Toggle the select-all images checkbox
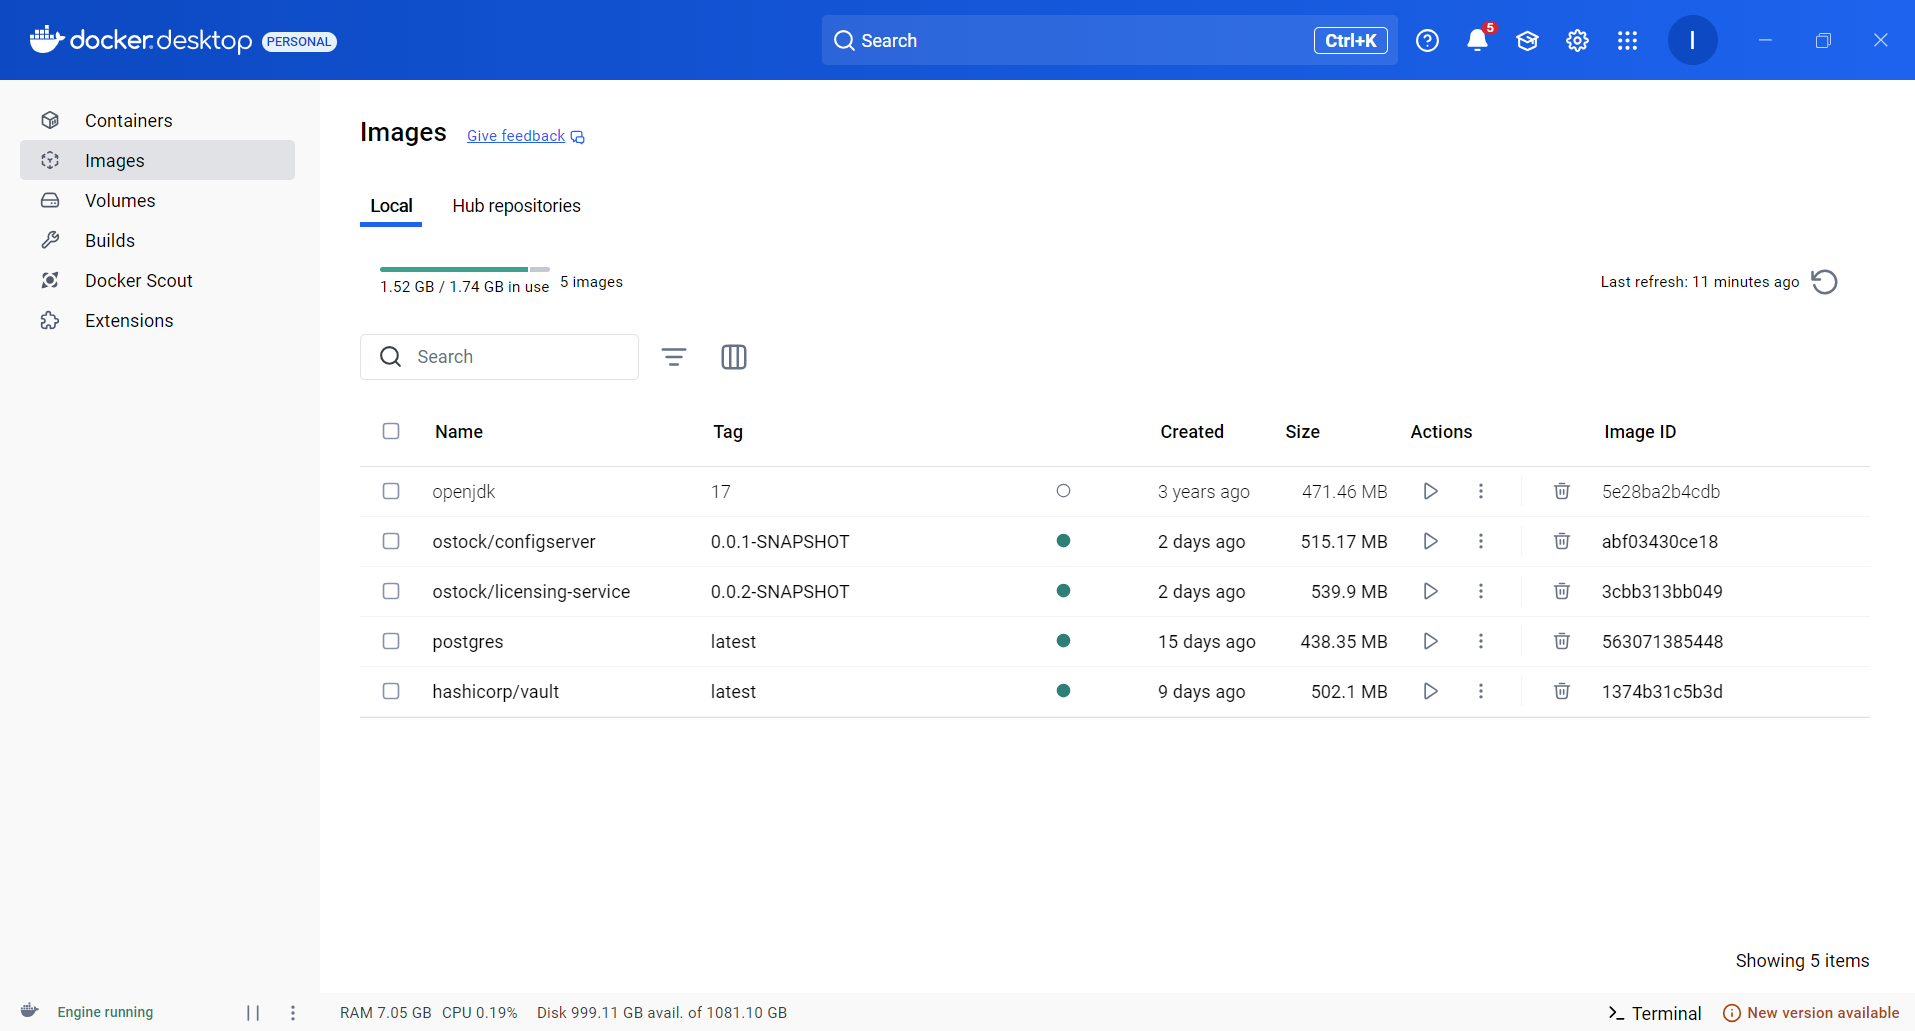This screenshot has width=1915, height=1031. point(391,431)
